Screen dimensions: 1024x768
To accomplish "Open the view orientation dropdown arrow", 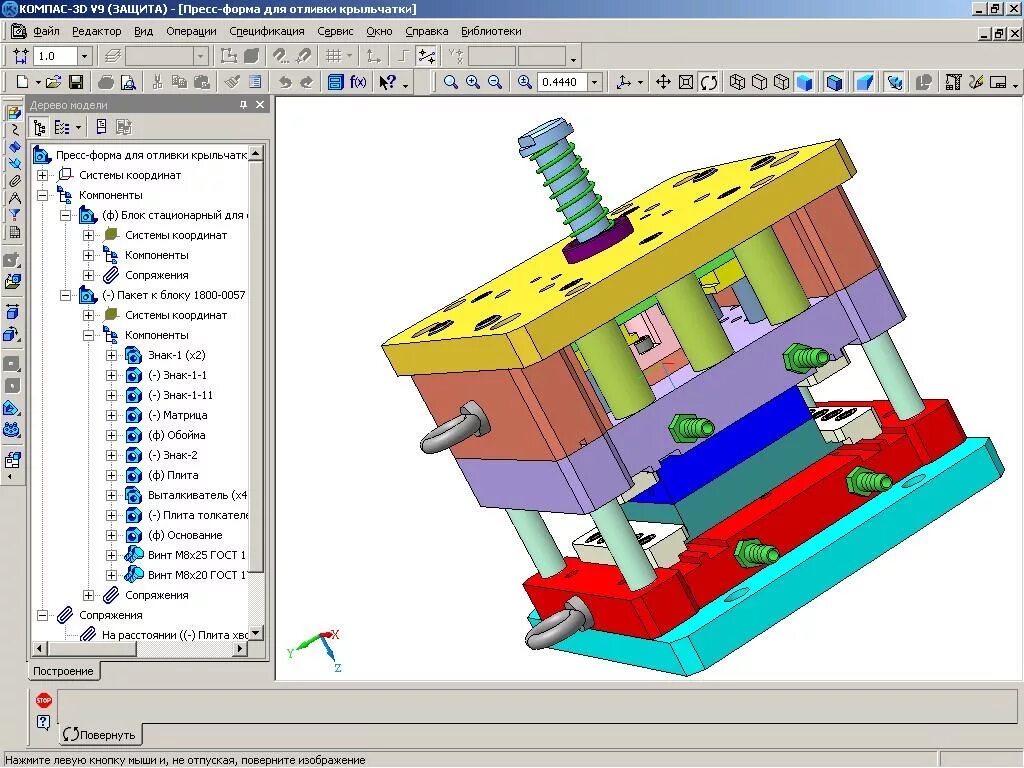I will coord(640,83).
